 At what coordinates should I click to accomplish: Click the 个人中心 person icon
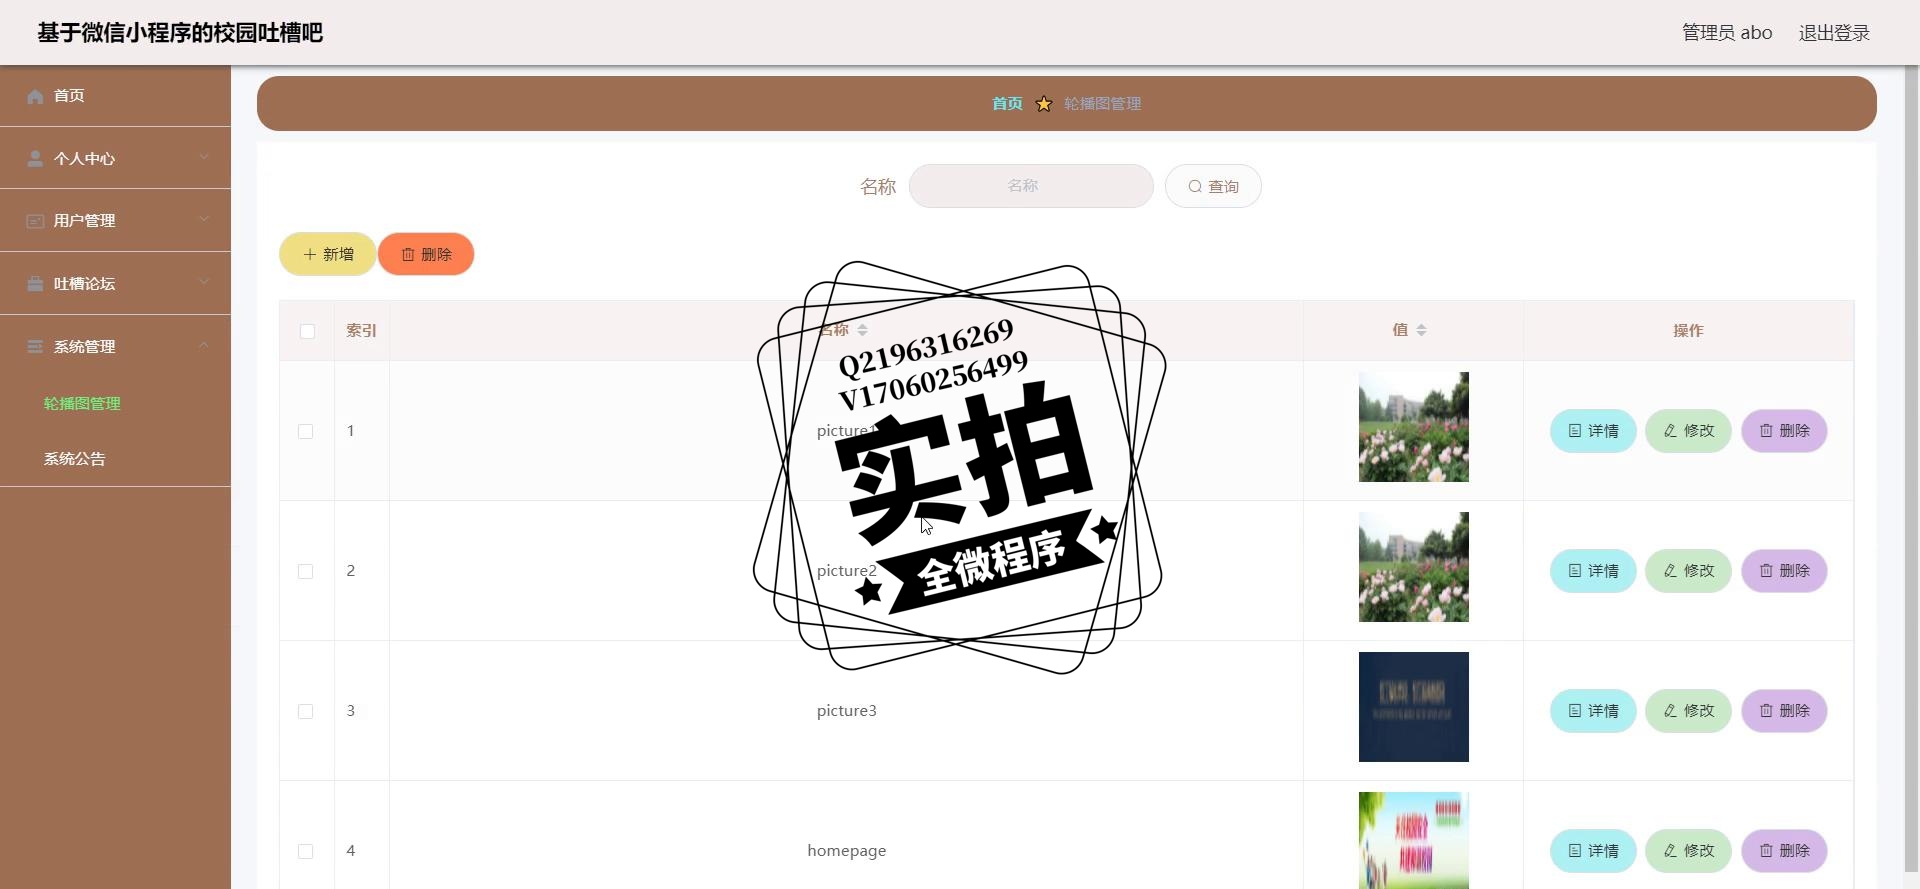35,158
